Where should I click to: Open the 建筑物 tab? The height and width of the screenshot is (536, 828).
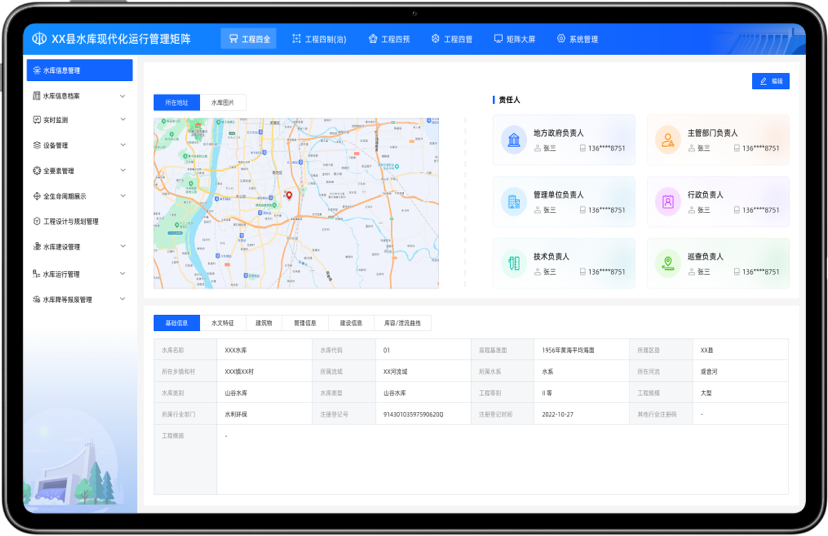(264, 323)
